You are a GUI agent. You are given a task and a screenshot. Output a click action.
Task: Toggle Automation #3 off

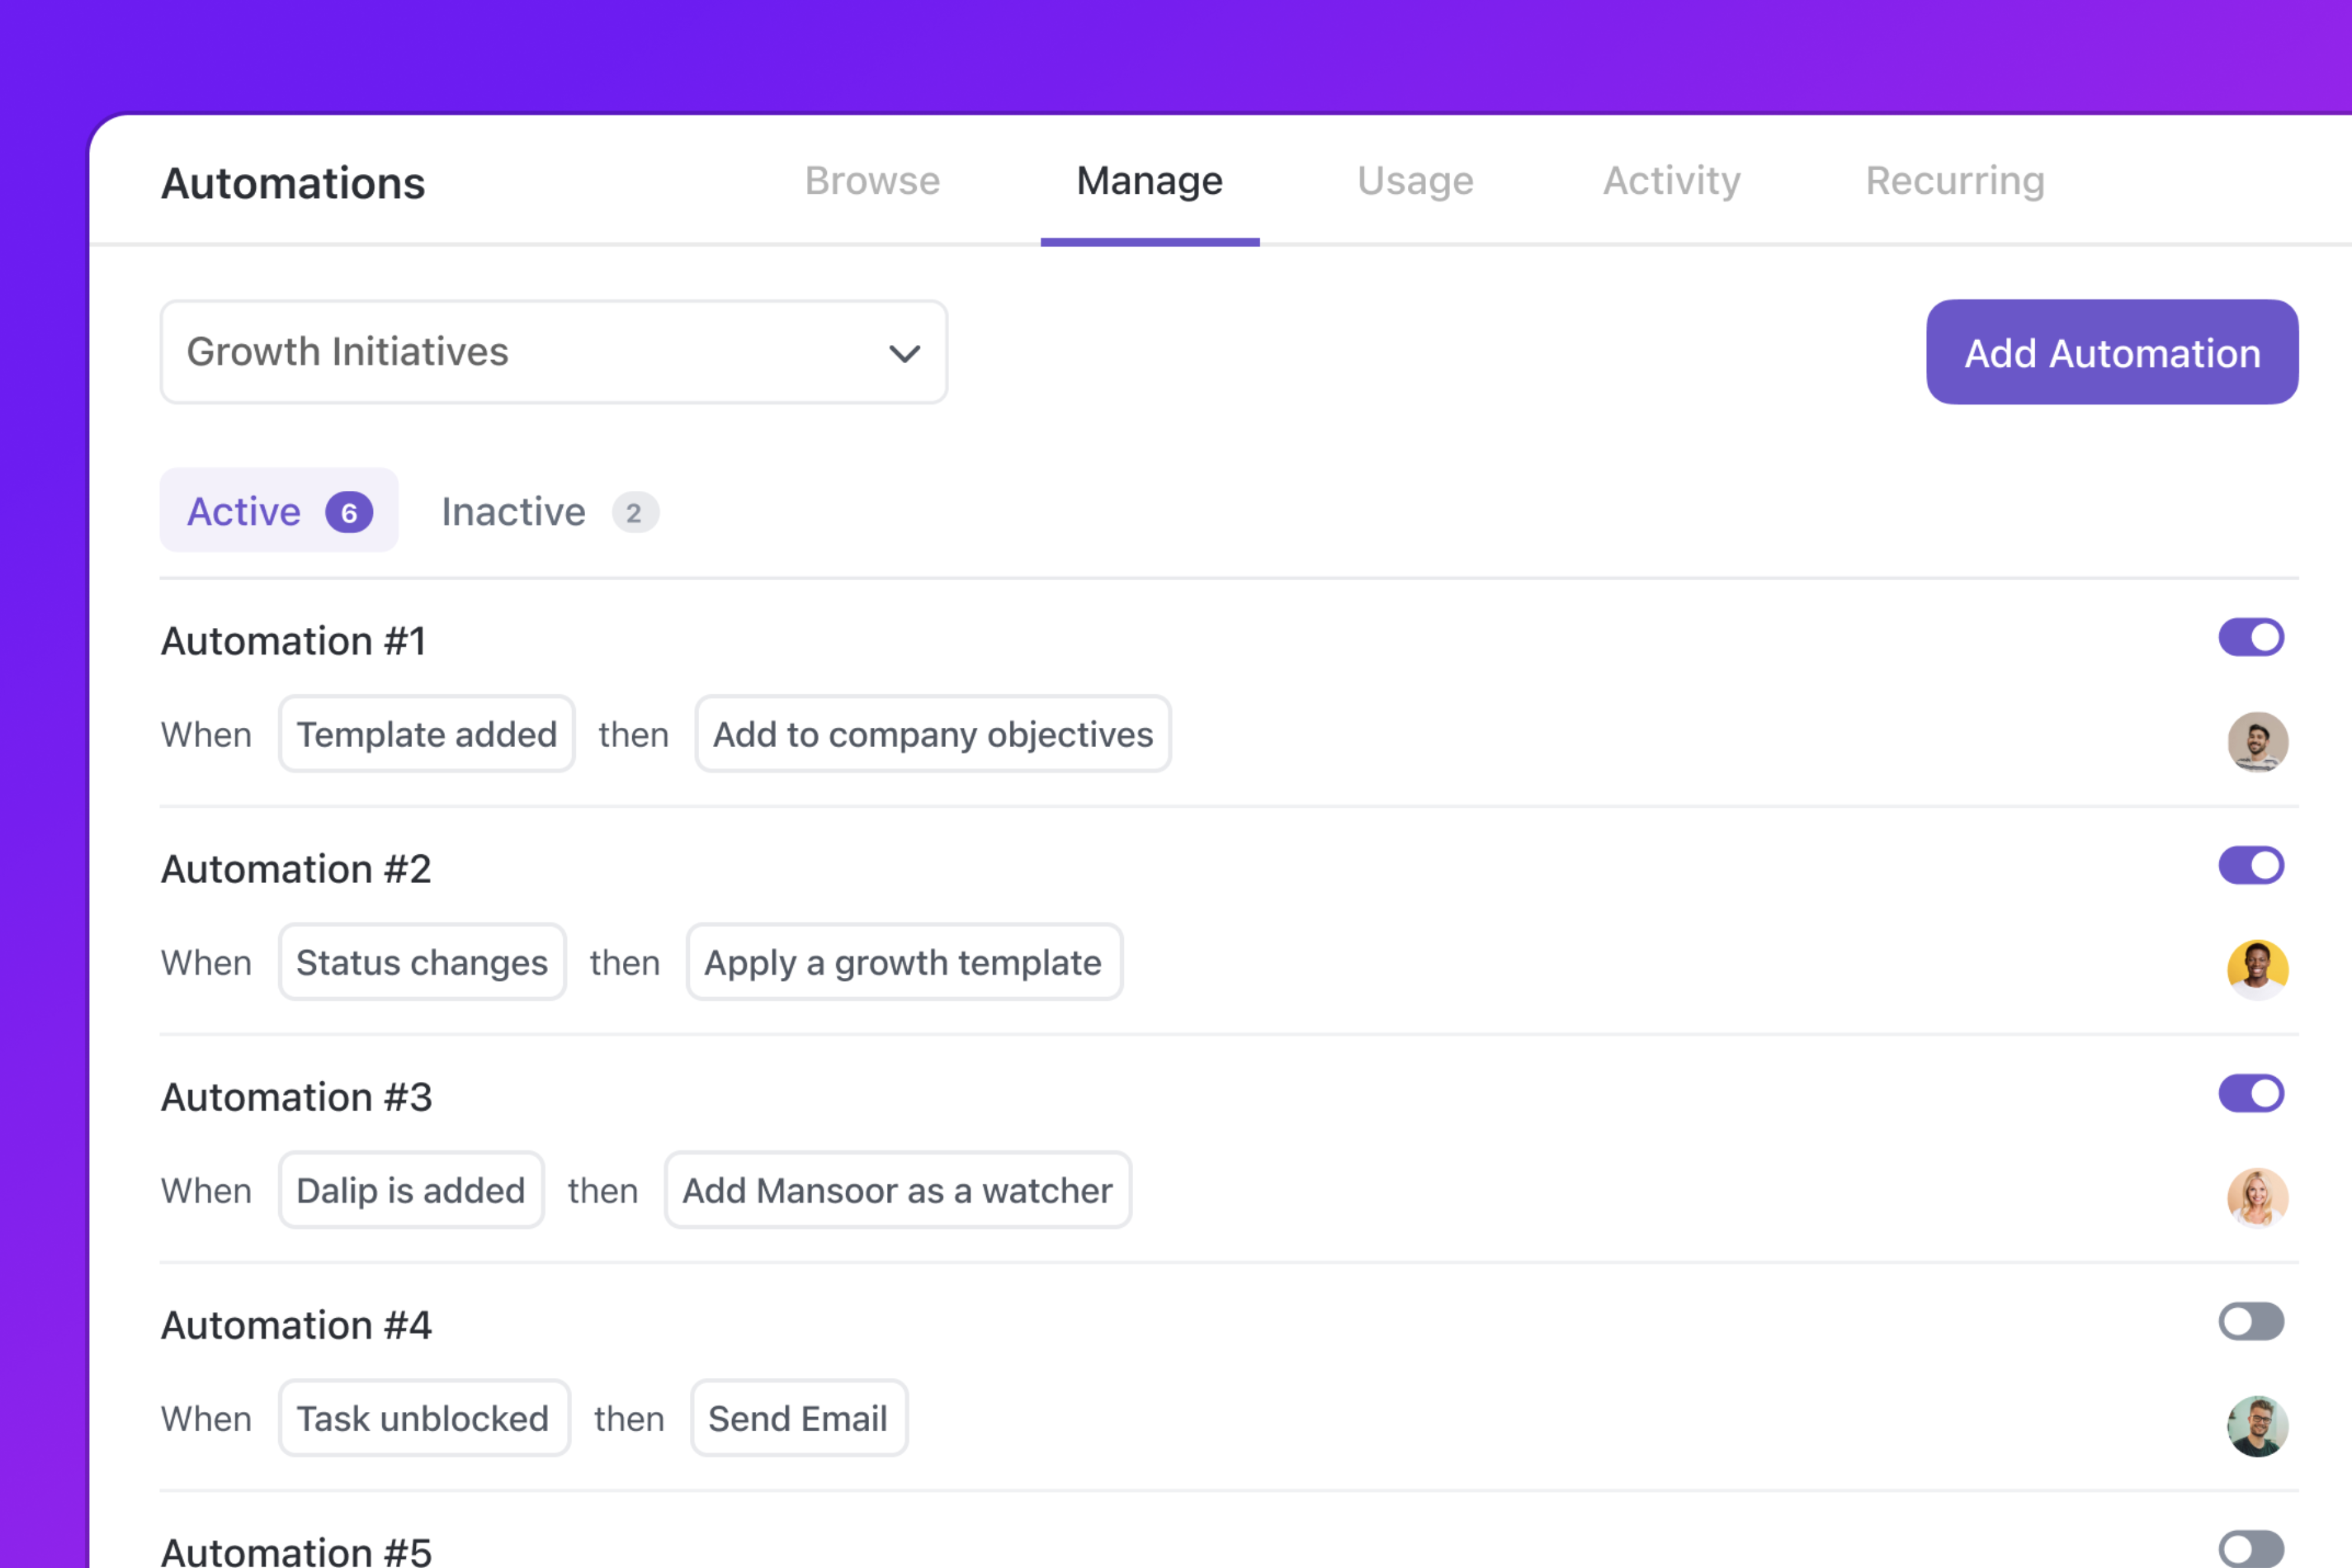coord(2251,1093)
